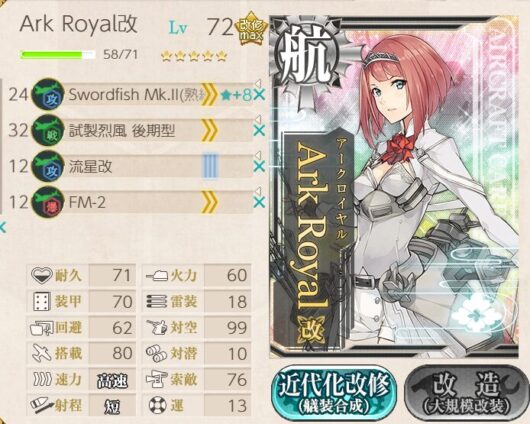Click the FM-2 fighter-bomber icon

pos(48,202)
